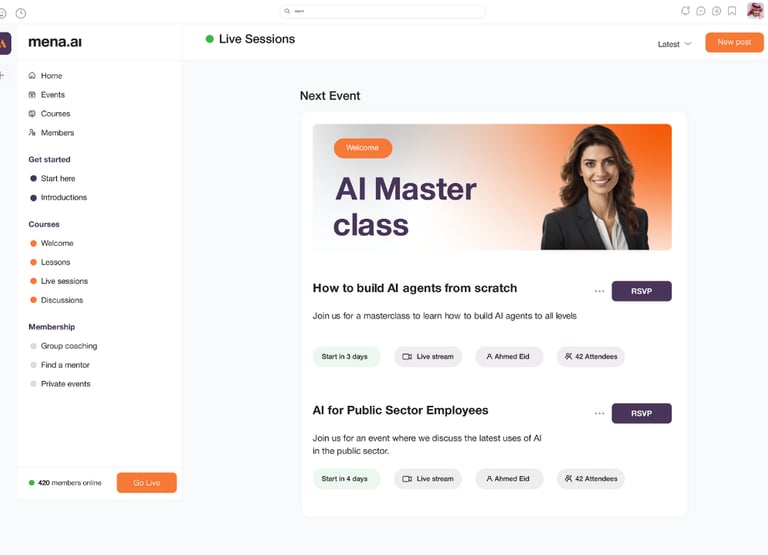Click the Courses section heading above Welcome
The image size is (768, 555).
pos(44,224)
